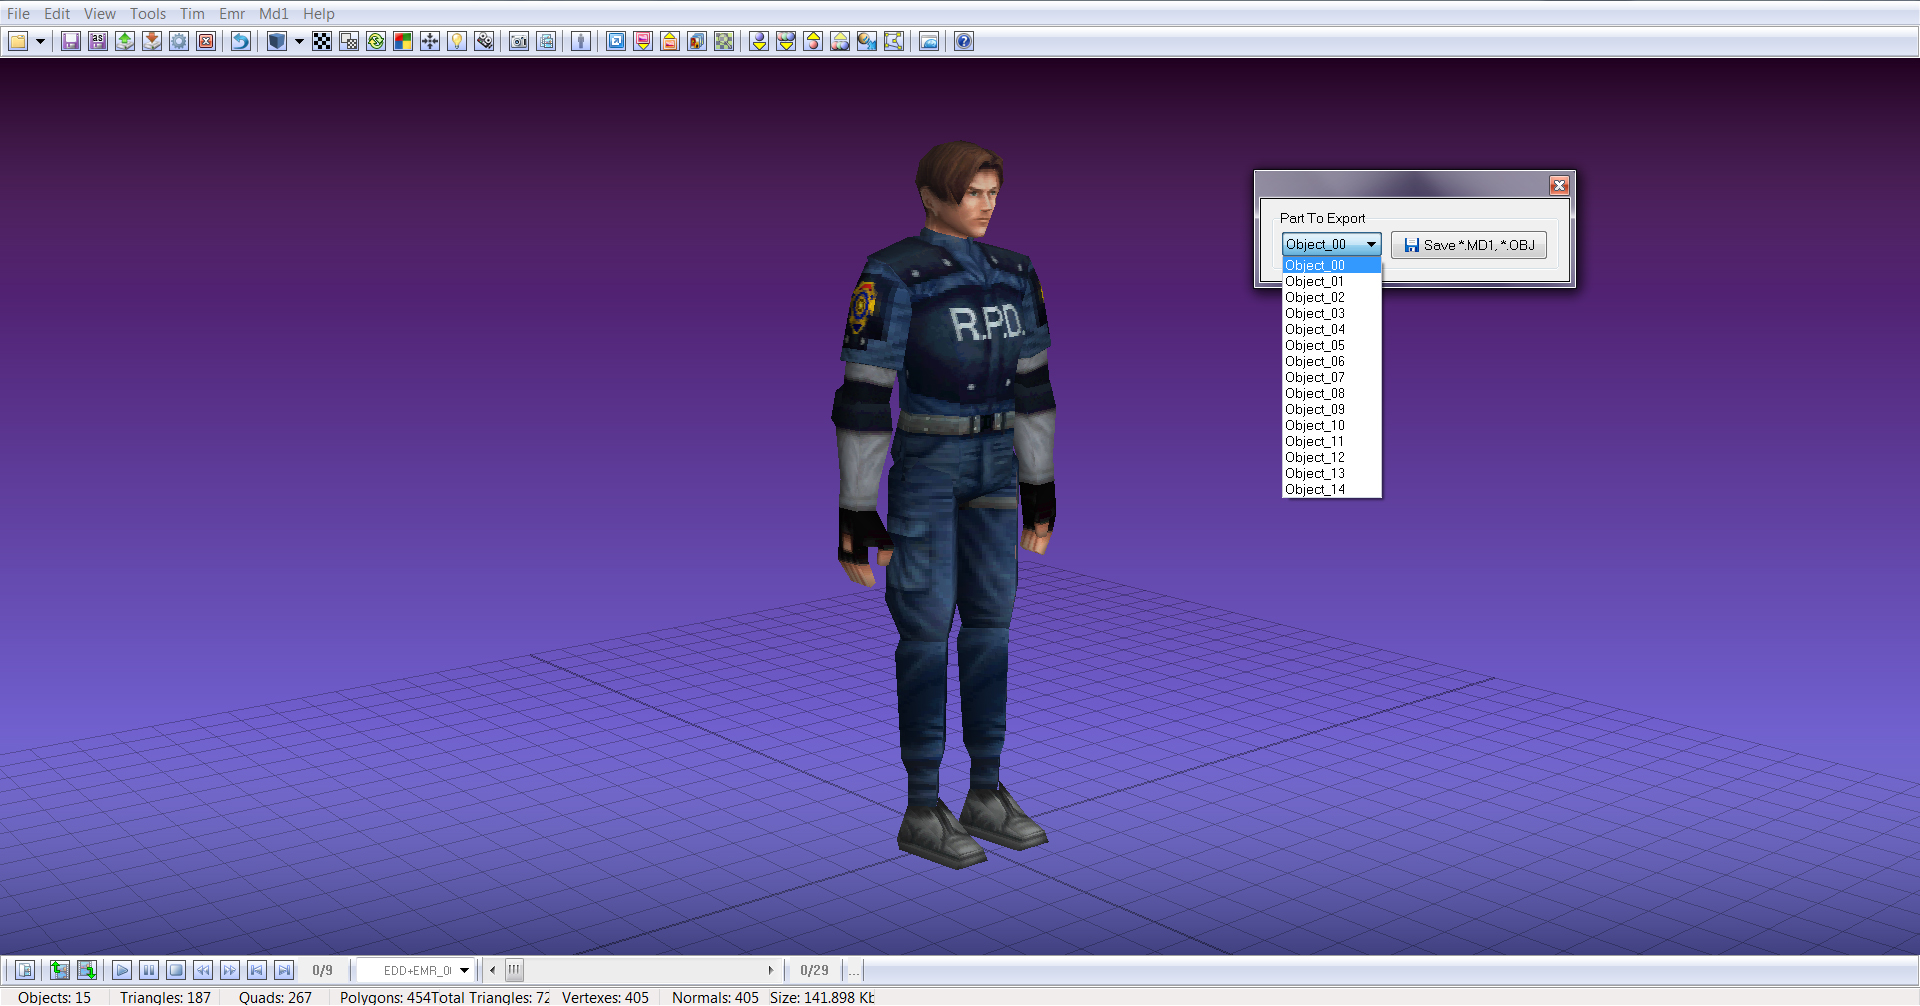Open the Tim menu
Viewport: 1920px width, 1006px height.
(x=192, y=13)
